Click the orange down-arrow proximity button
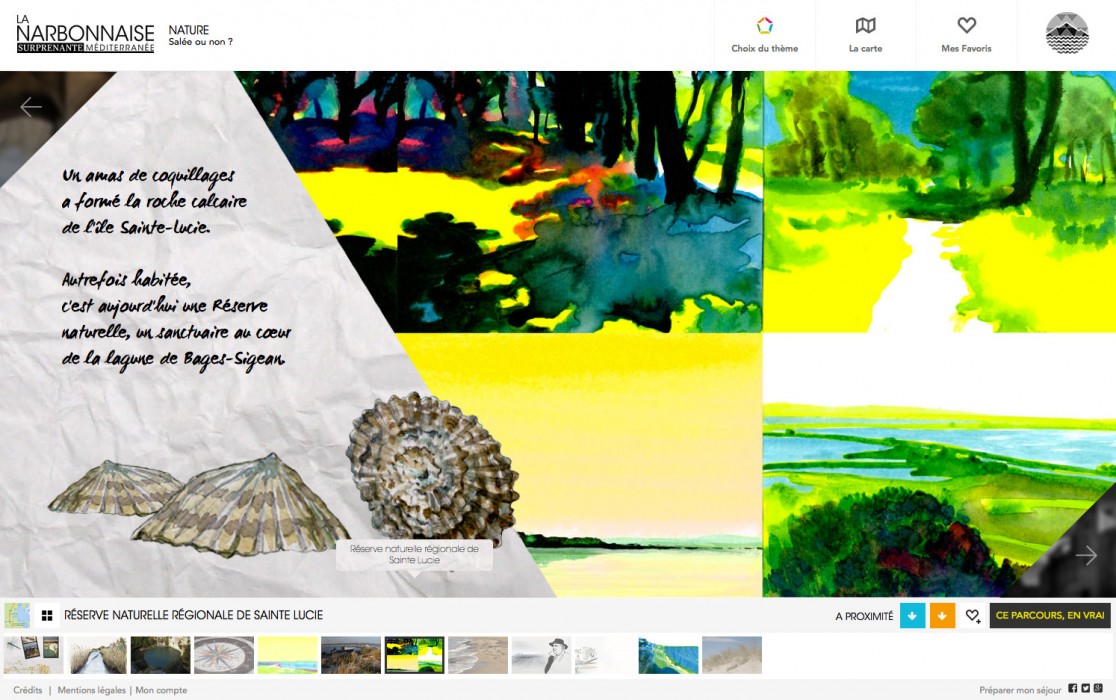The image size is (1116, 700). 942,616
